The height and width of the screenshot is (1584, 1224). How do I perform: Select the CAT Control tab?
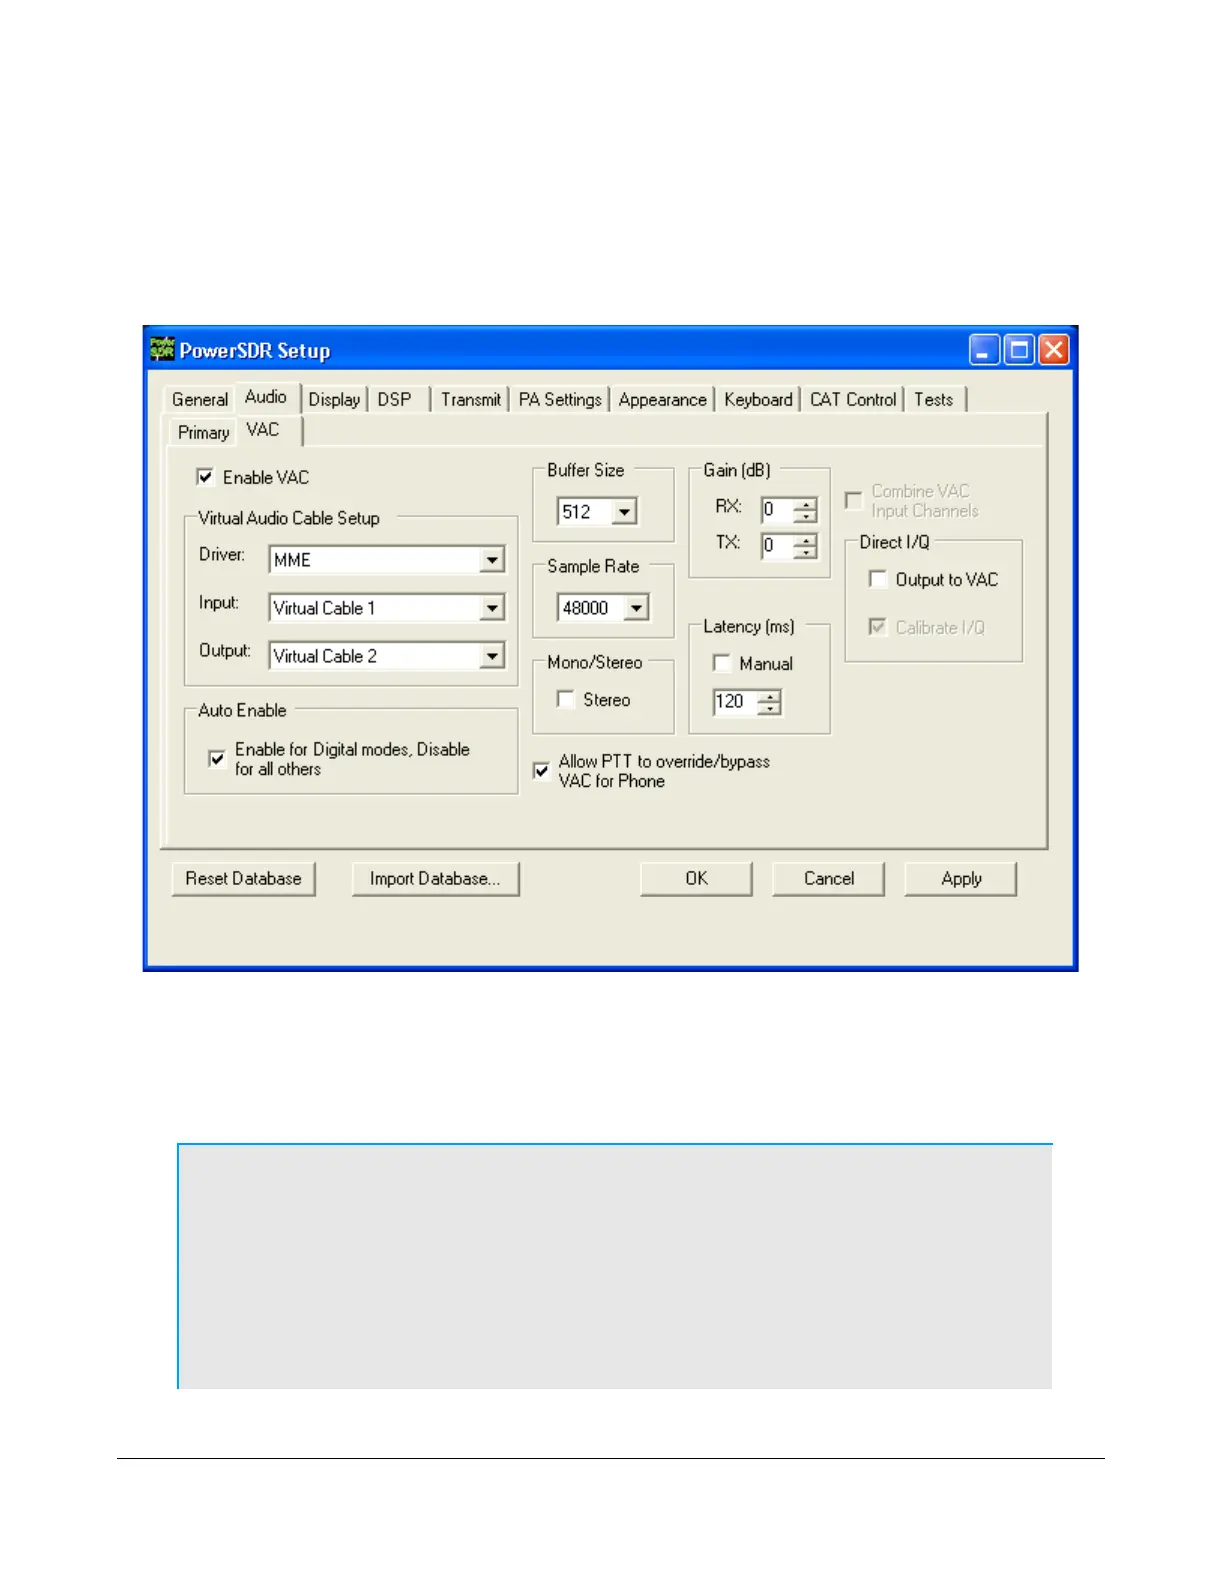tap(853, 399)
